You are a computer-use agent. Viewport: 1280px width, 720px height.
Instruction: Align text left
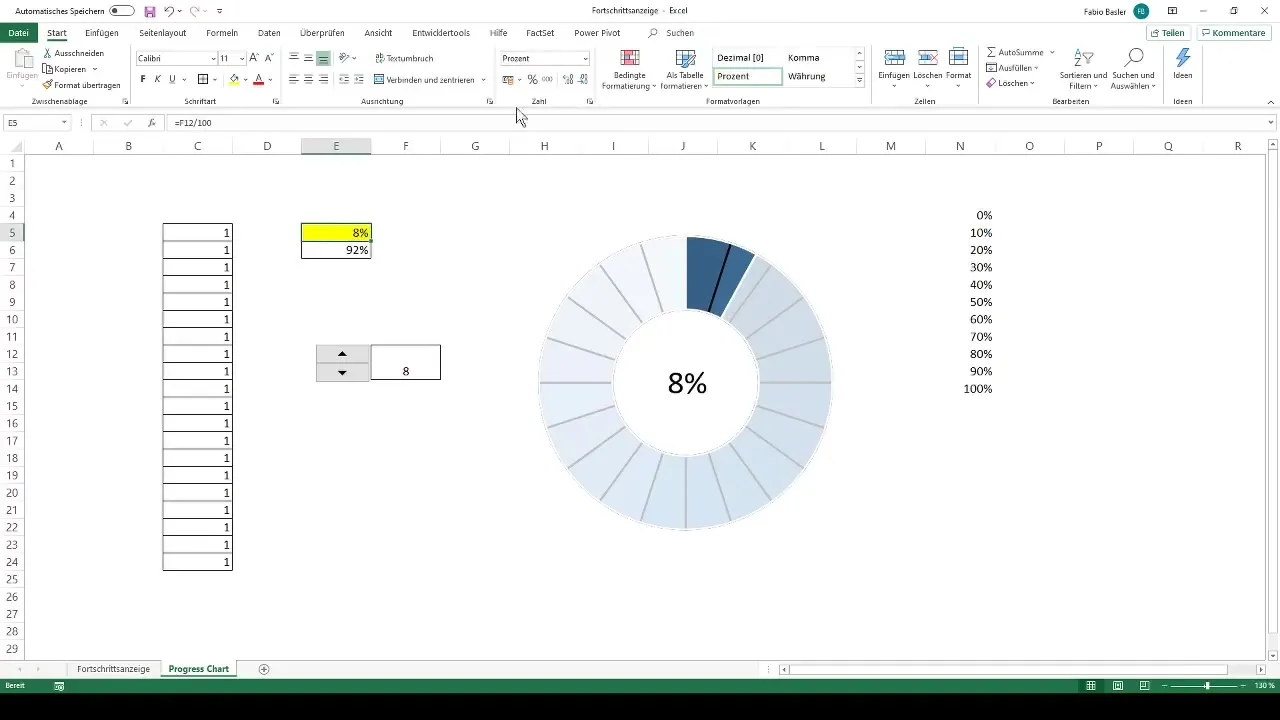point(294,79)
